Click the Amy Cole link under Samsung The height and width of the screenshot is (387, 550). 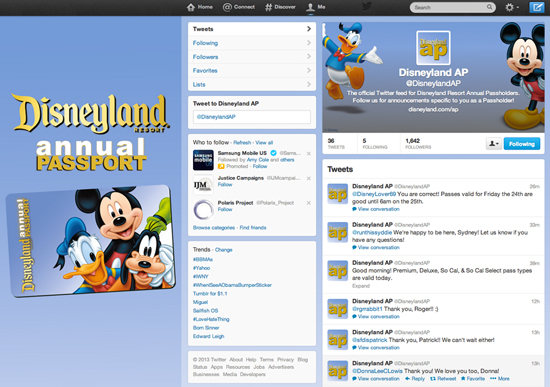258,160
